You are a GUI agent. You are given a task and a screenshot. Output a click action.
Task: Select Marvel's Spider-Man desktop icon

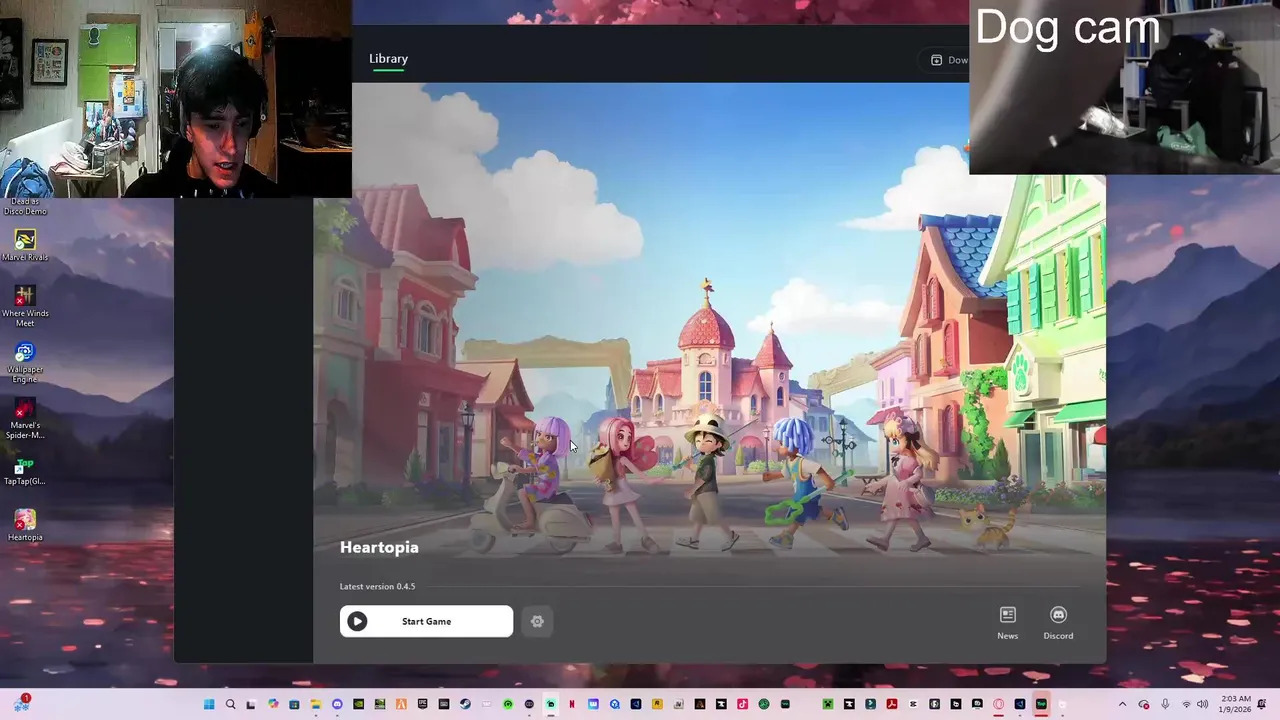click(x=25, y=418)
